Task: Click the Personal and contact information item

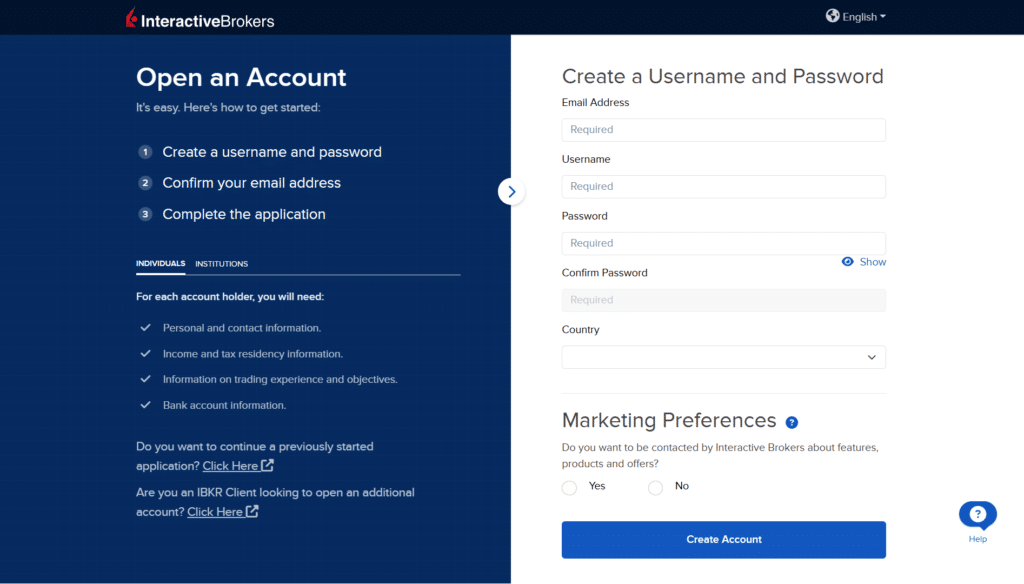Action: pyautogui.click(x=242, y=328)
